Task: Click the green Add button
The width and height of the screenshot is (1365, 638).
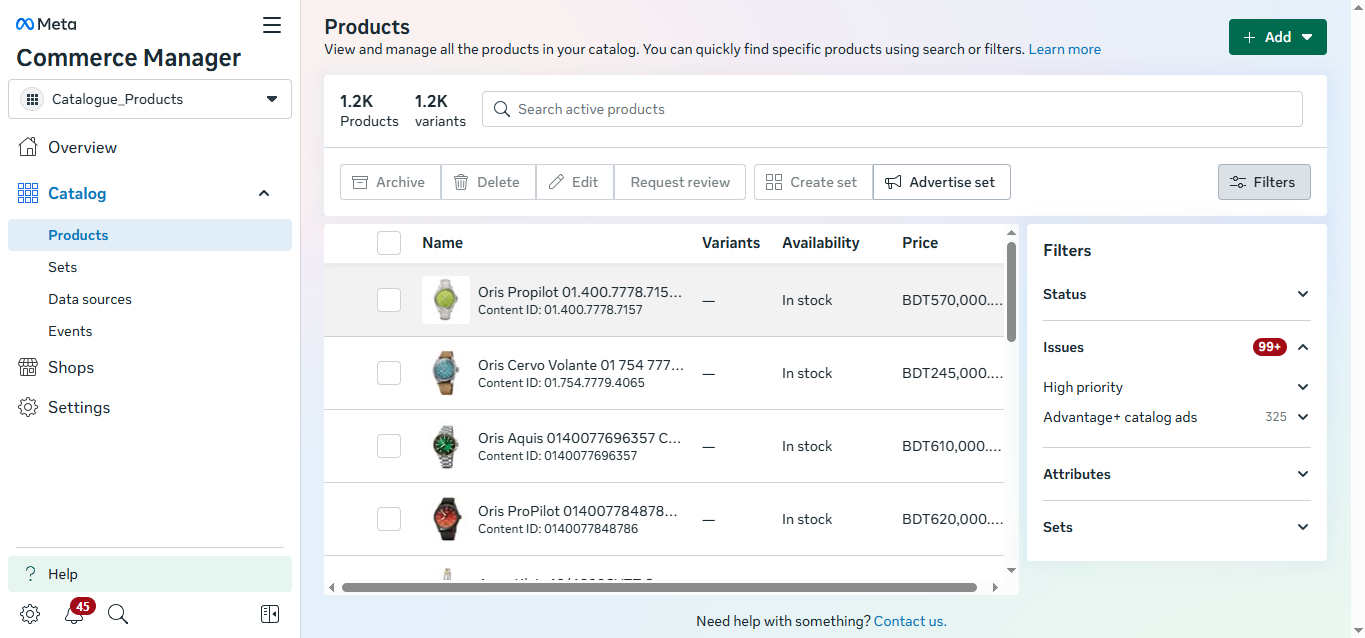Action: click(1277, 37)
